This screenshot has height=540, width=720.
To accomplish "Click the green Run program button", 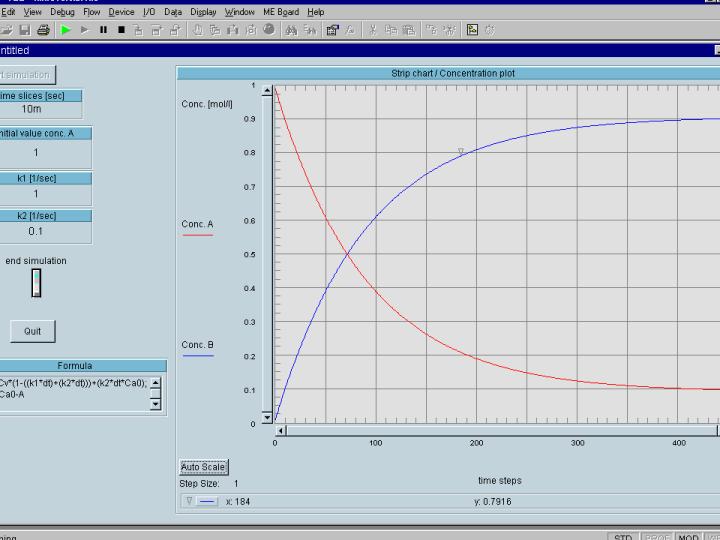I will pos(66,30).
